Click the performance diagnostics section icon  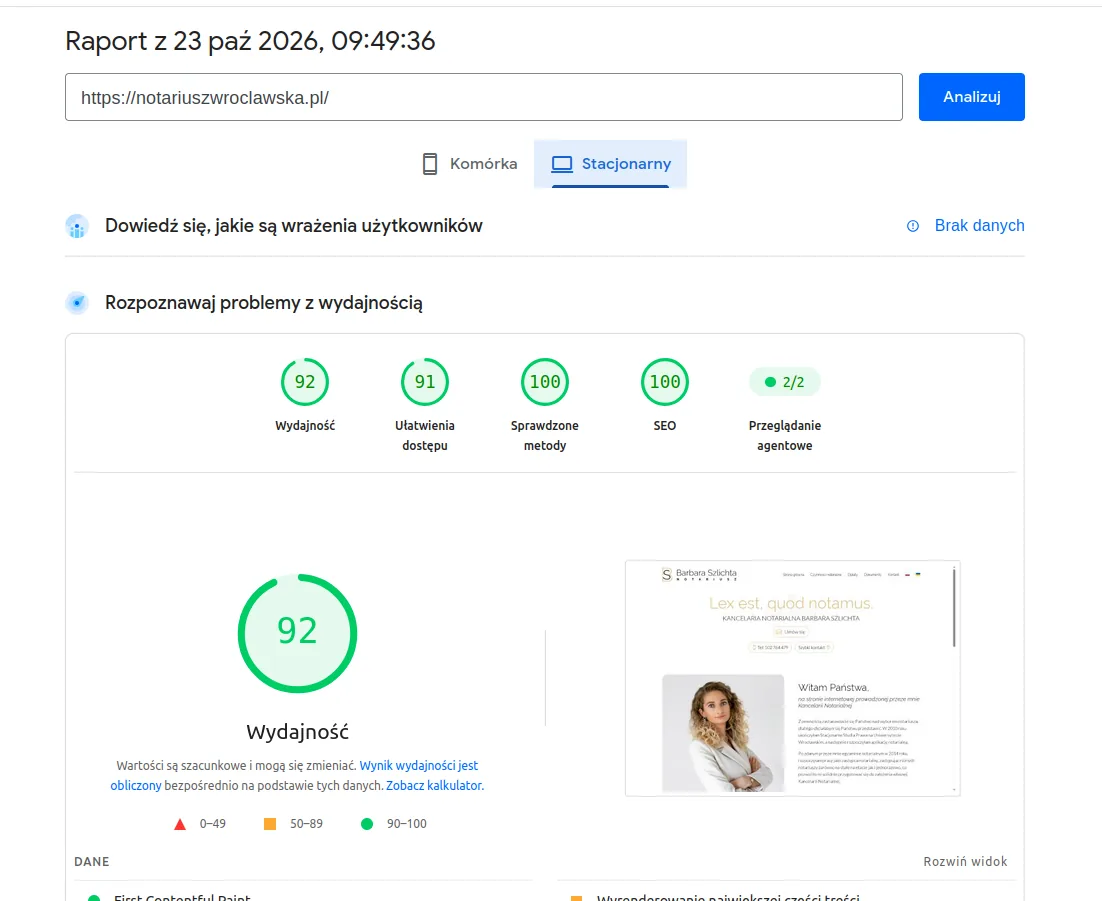point(77,303)
